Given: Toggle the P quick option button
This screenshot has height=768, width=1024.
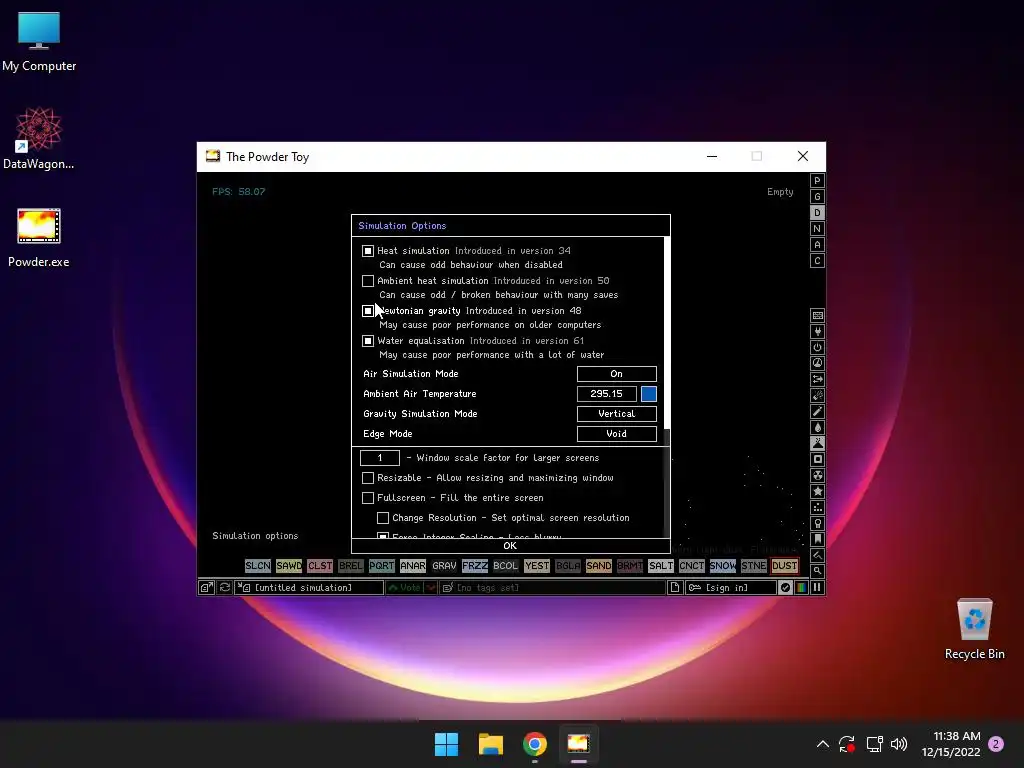Looking at the screenshot, I should [x=817, y=181].
